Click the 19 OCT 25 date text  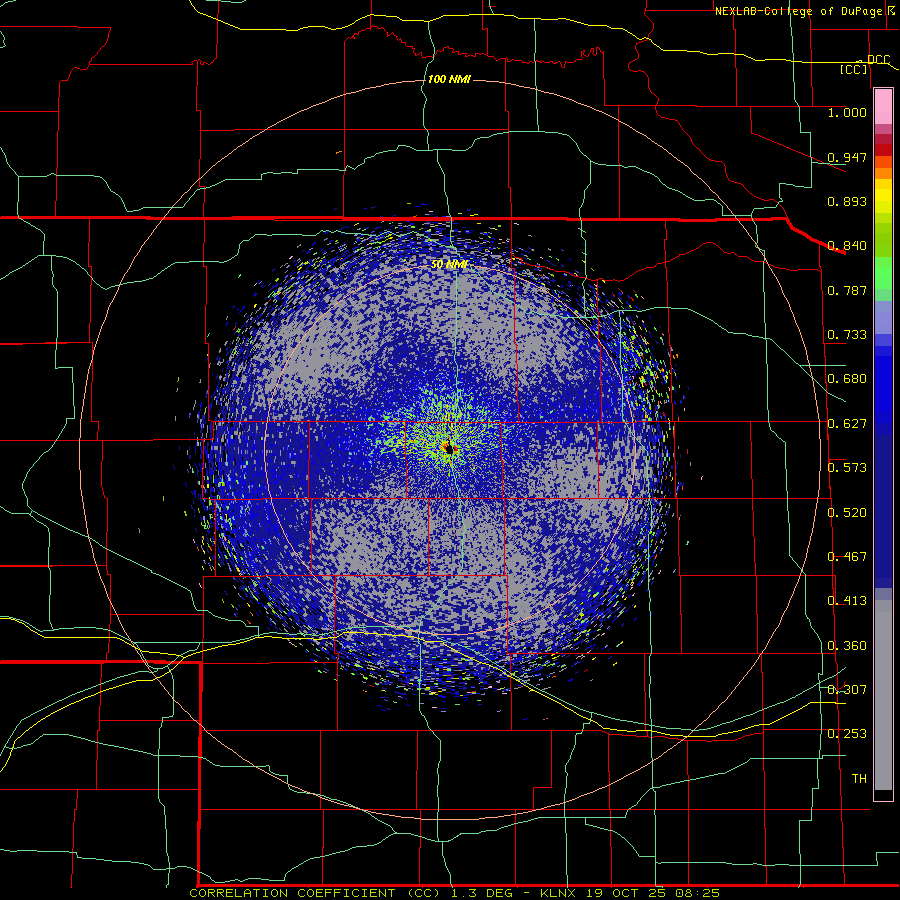(626, 893)
